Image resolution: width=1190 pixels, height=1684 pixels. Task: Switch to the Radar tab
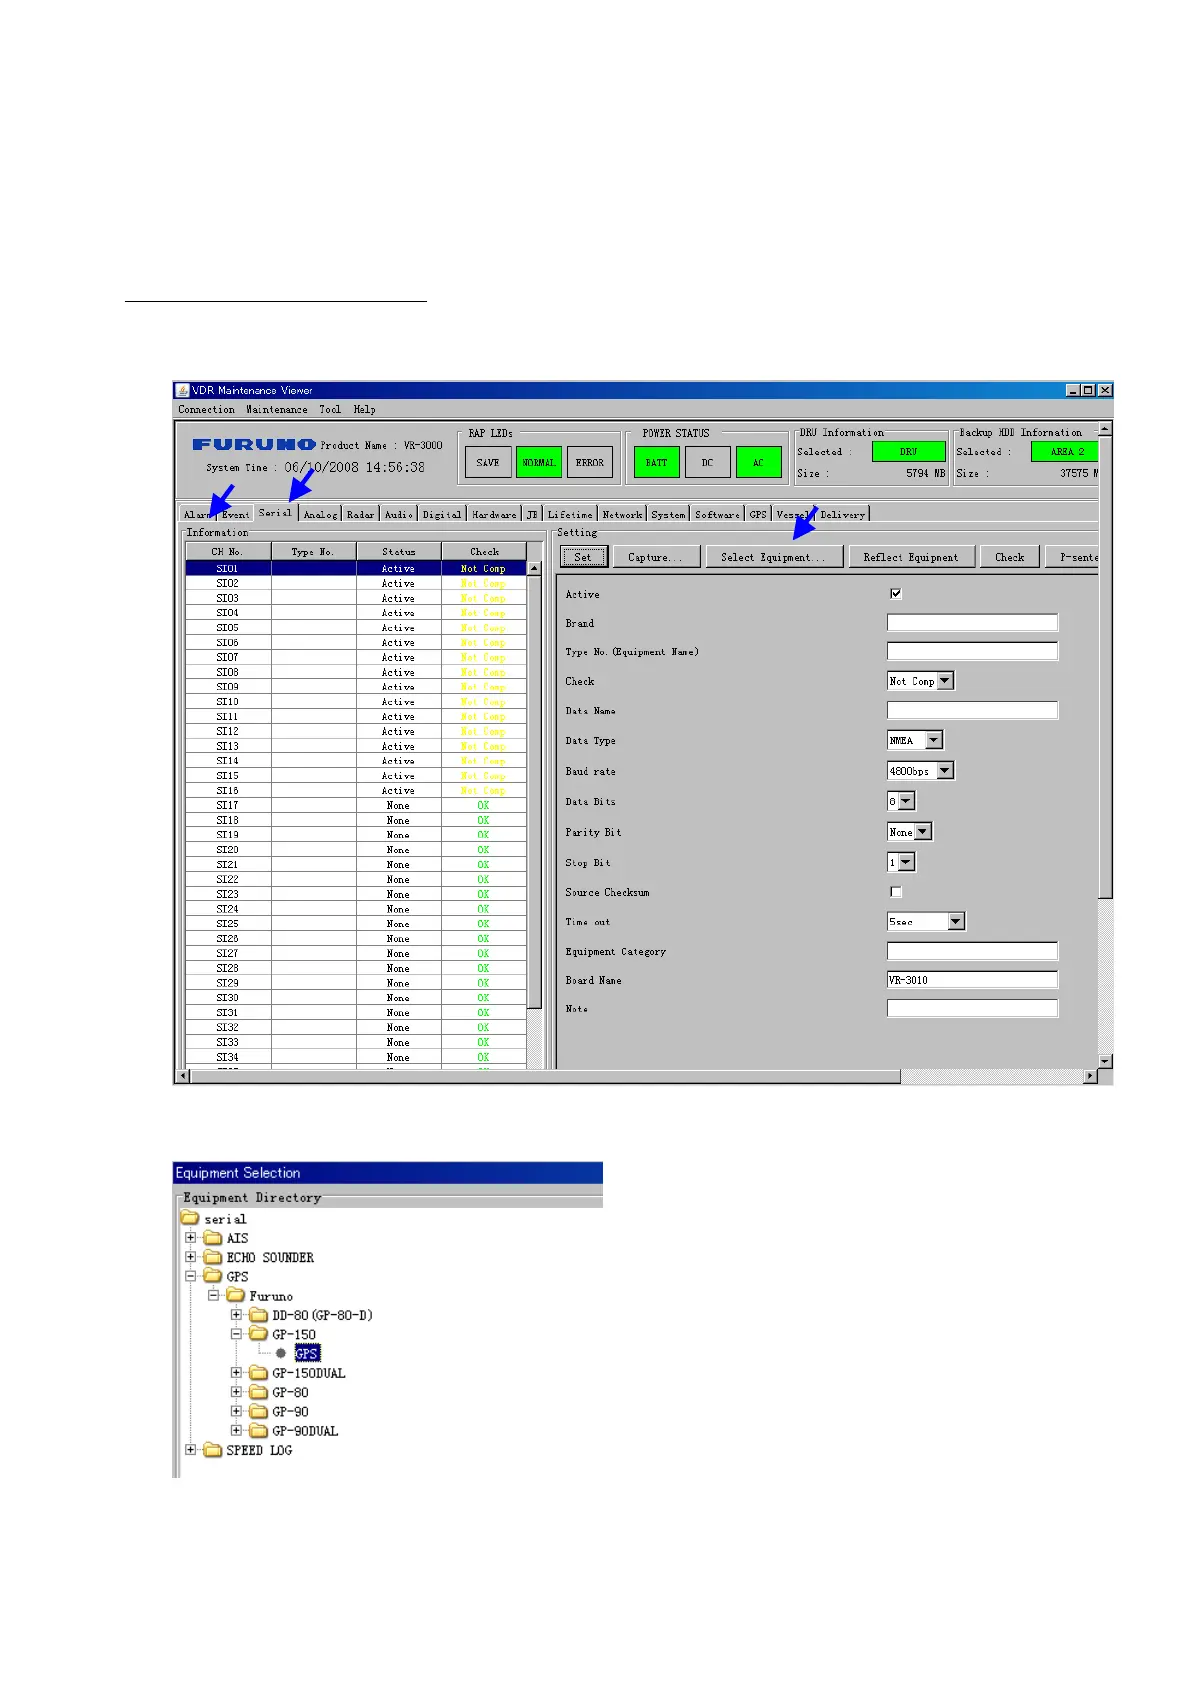pyautogui.click(x=360, y=514)
